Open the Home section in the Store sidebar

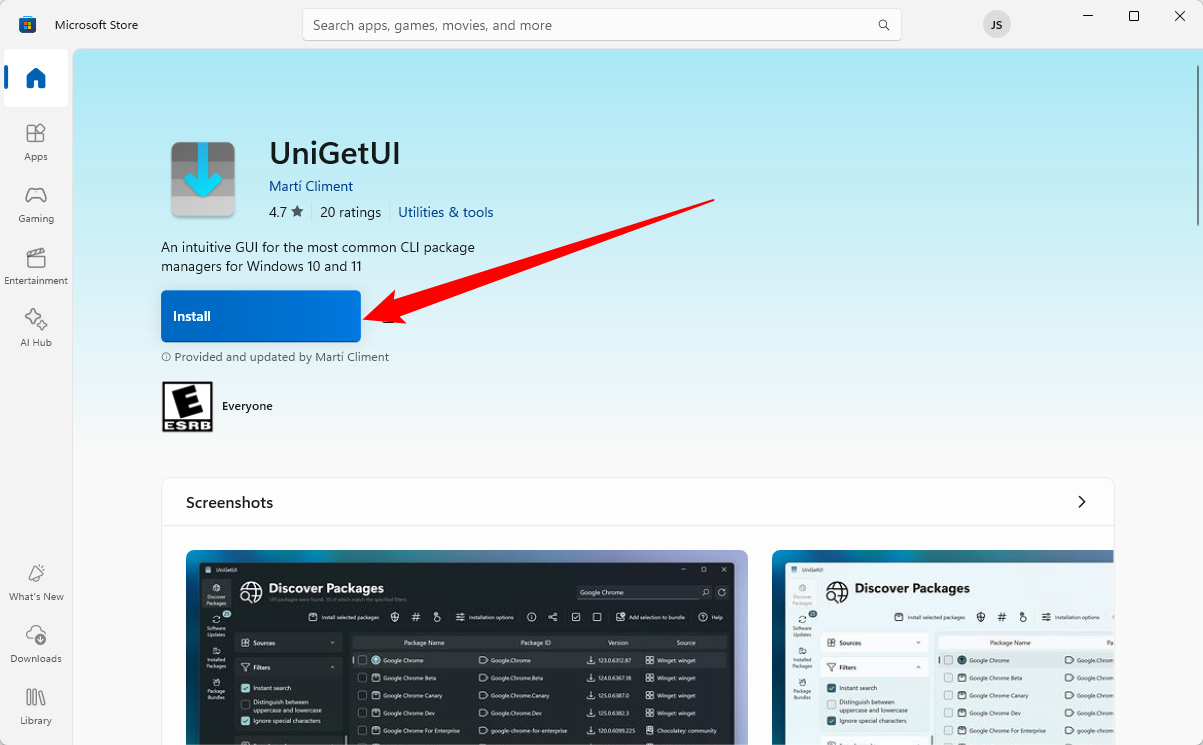pyautogui.click(x=35, y=79)
